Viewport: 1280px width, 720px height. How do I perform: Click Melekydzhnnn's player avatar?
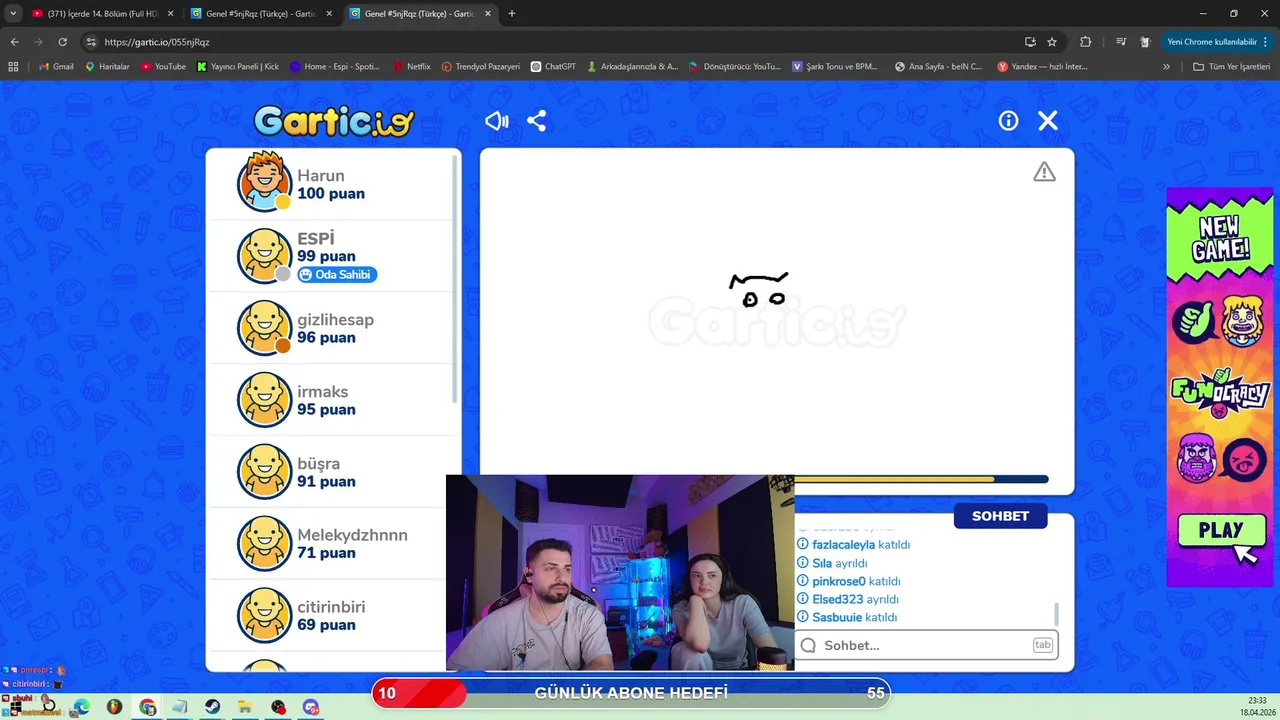coord(264,544)
